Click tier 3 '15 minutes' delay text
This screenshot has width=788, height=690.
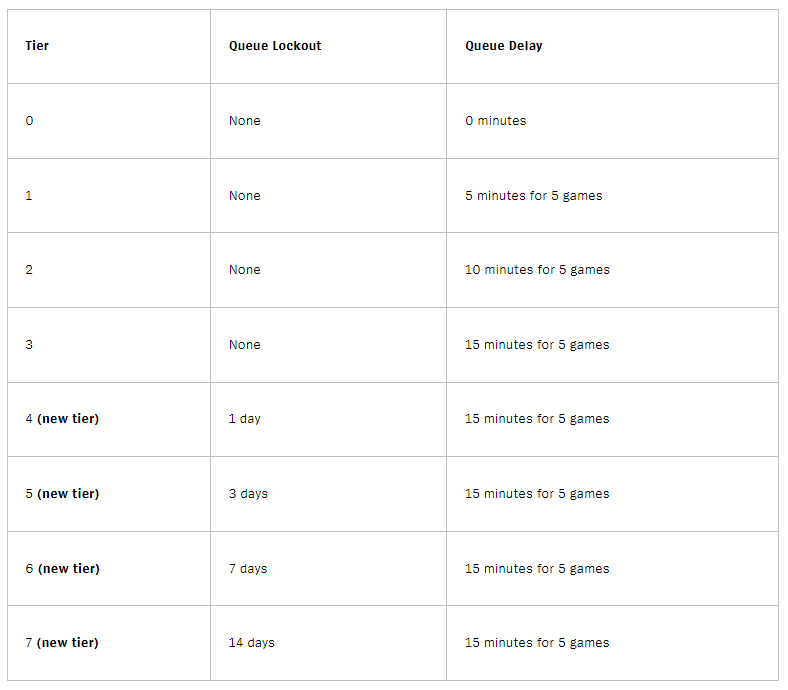tap(537, 345)
